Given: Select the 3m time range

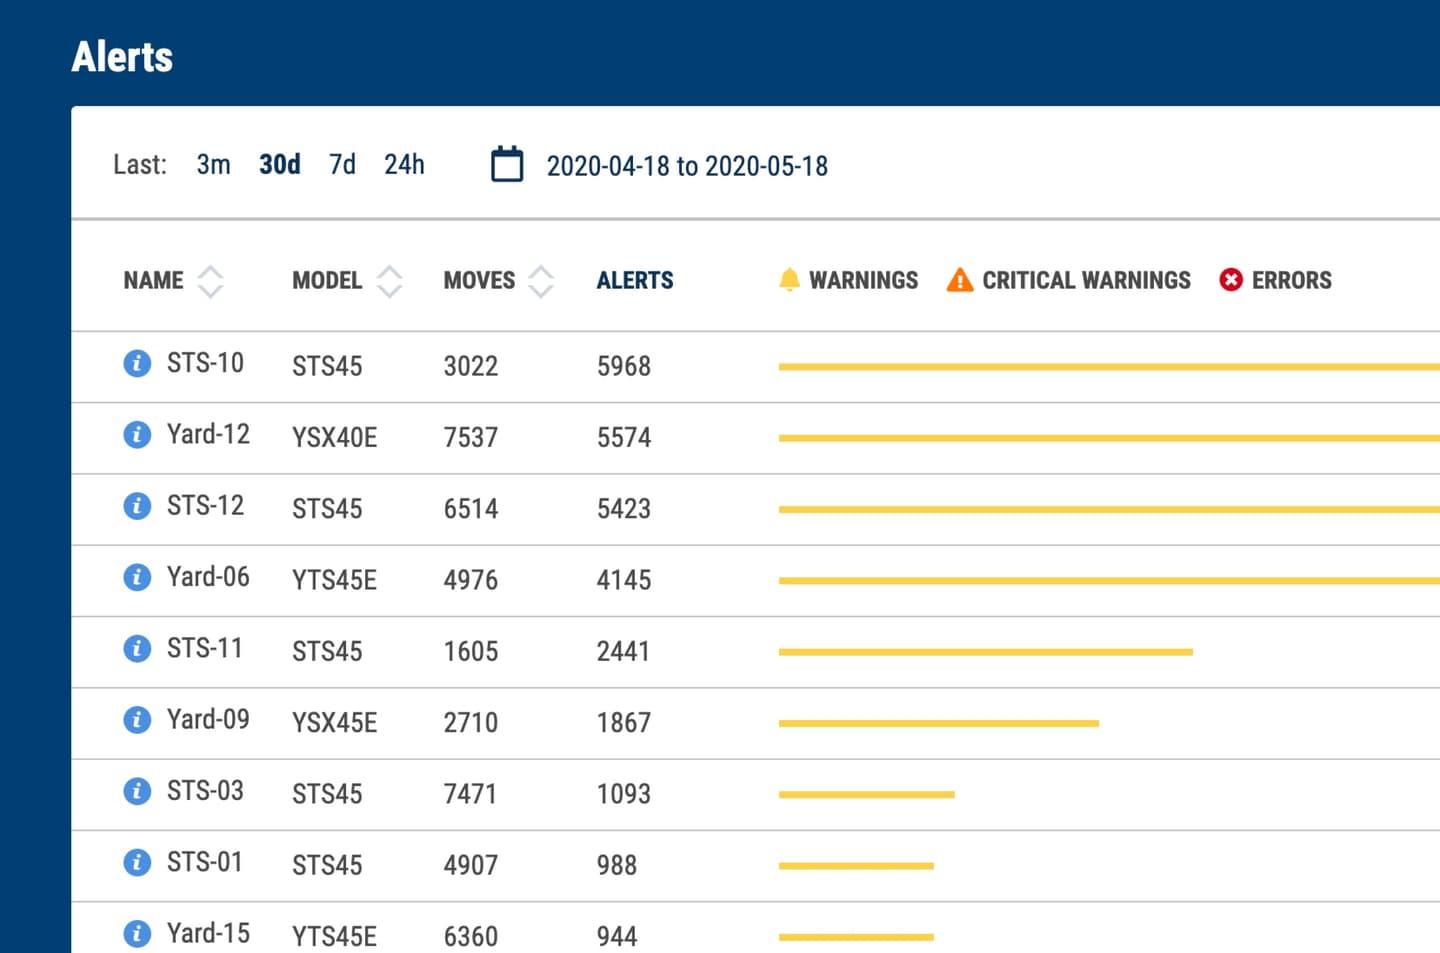Looking at the screenshot, I should point(213,165).
